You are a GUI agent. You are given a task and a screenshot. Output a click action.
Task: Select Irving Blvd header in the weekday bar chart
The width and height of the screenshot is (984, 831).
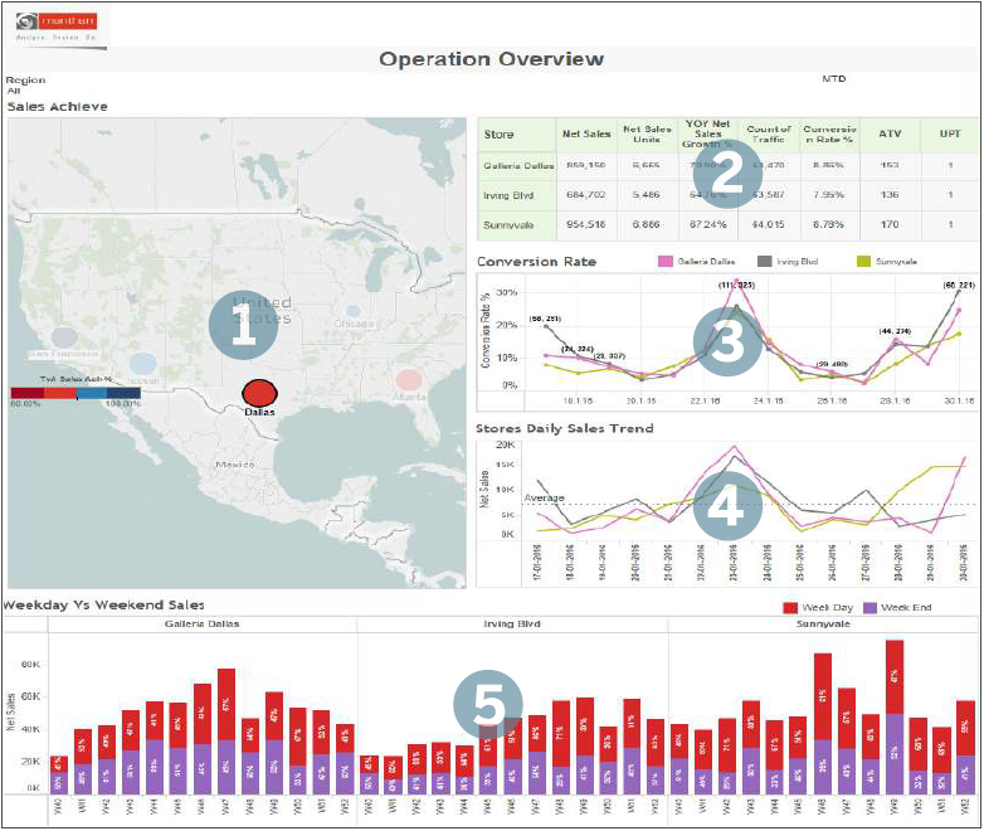click(512, 624)
